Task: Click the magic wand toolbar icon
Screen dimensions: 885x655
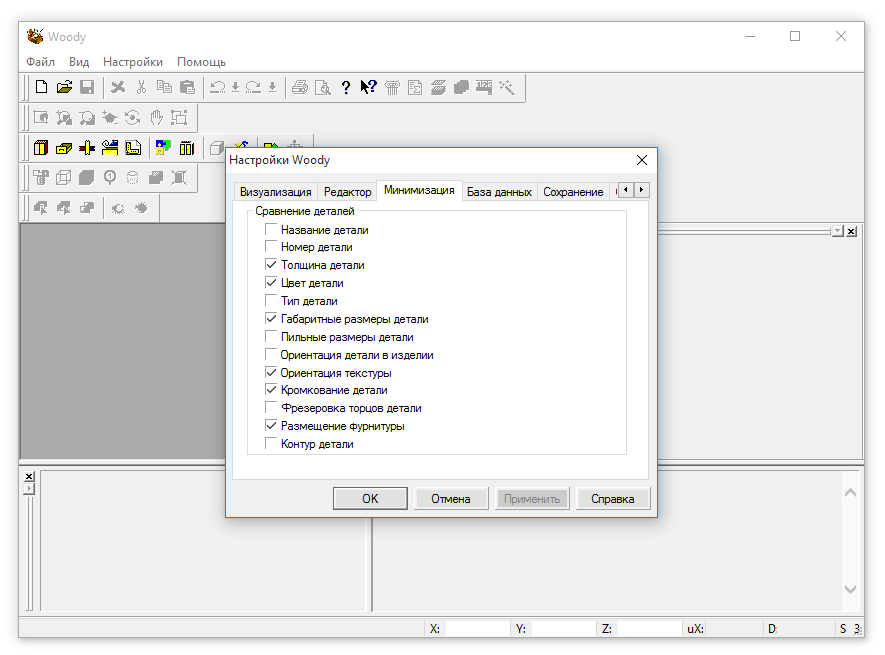Action: point(507,87)
